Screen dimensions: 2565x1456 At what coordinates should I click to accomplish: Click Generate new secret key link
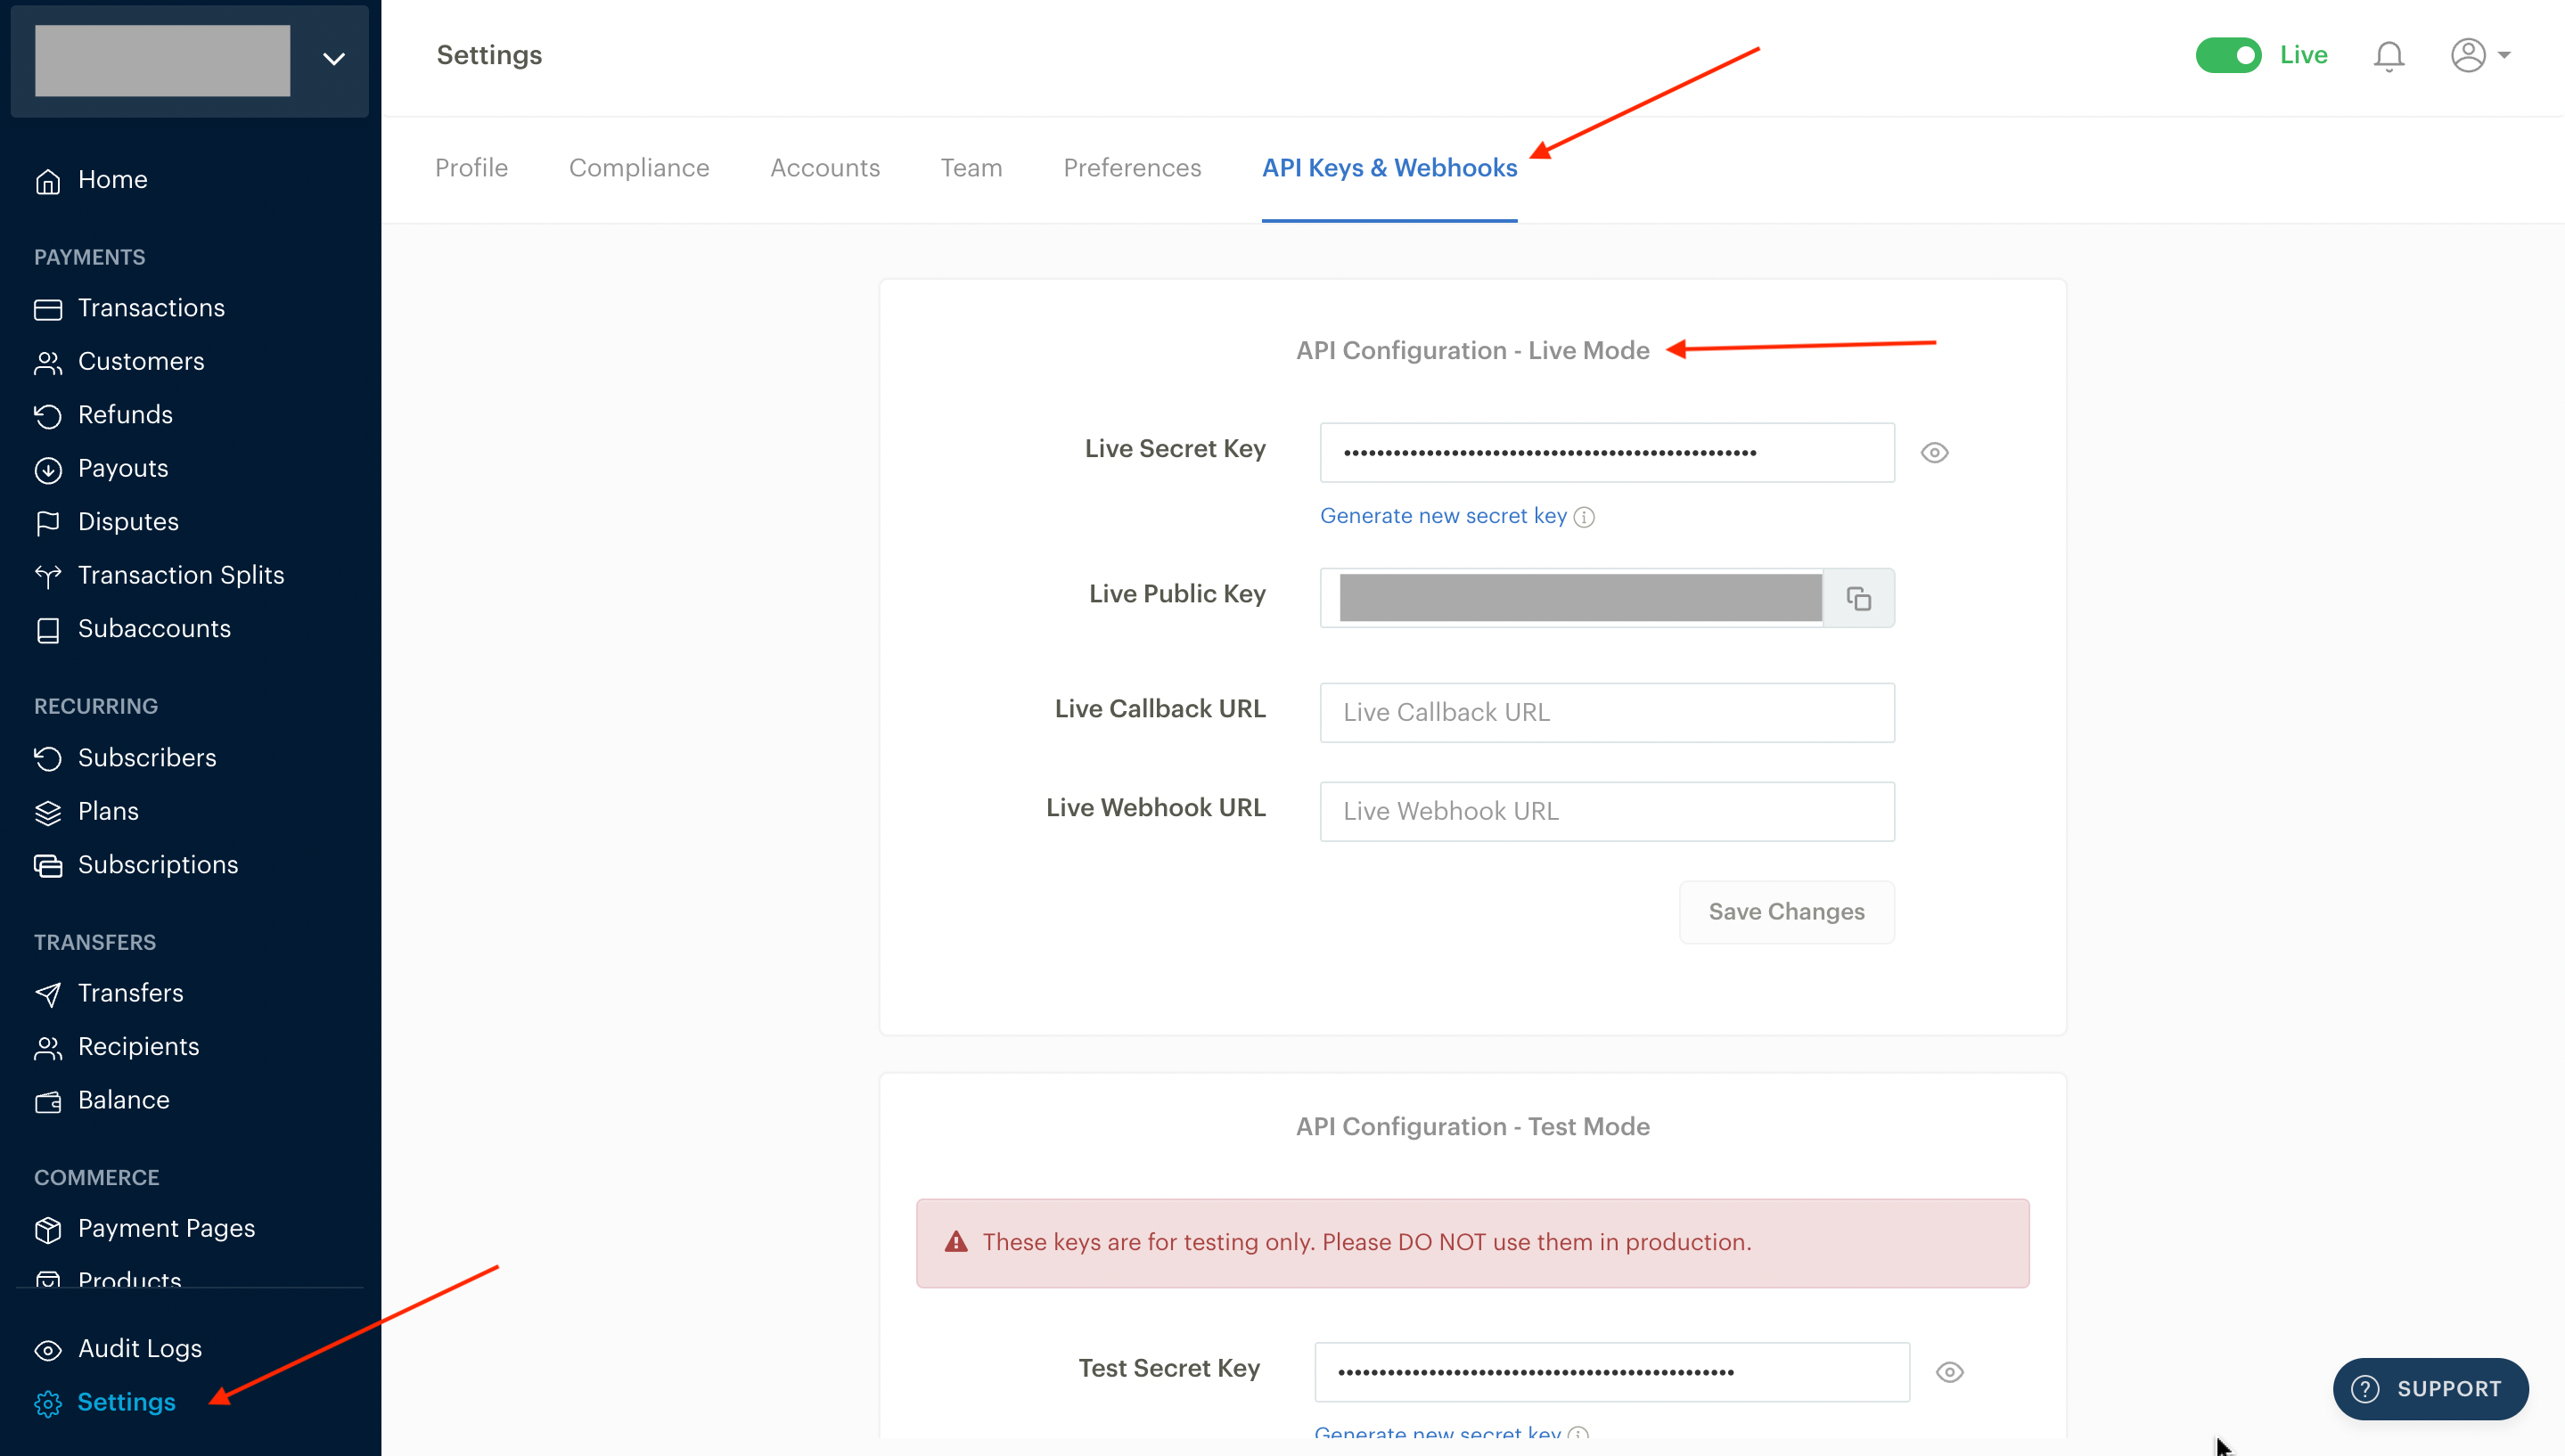pyautogui.click(x=1441, y=514)
